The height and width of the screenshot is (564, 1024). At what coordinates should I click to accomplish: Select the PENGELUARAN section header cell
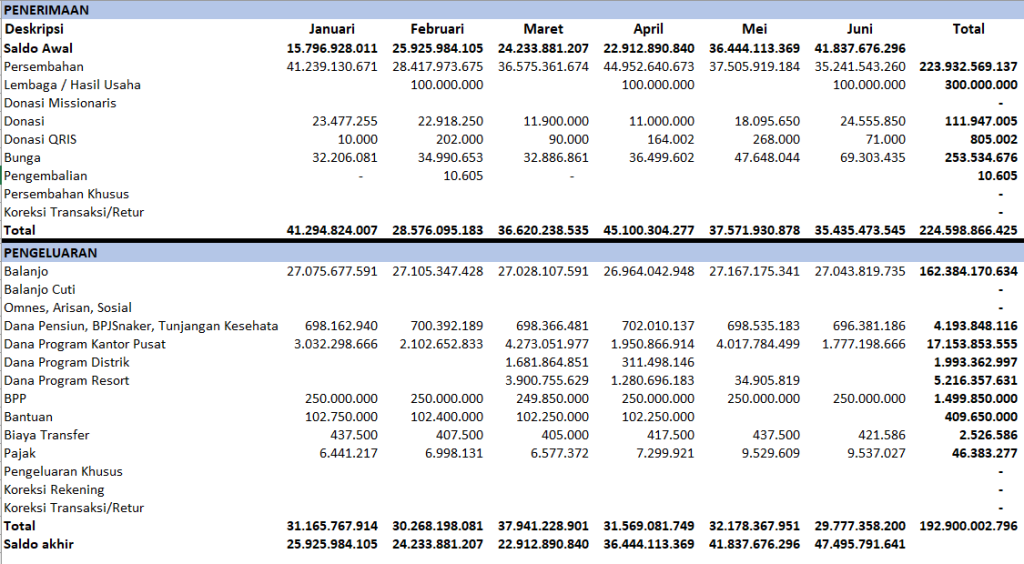pos(50,253)
